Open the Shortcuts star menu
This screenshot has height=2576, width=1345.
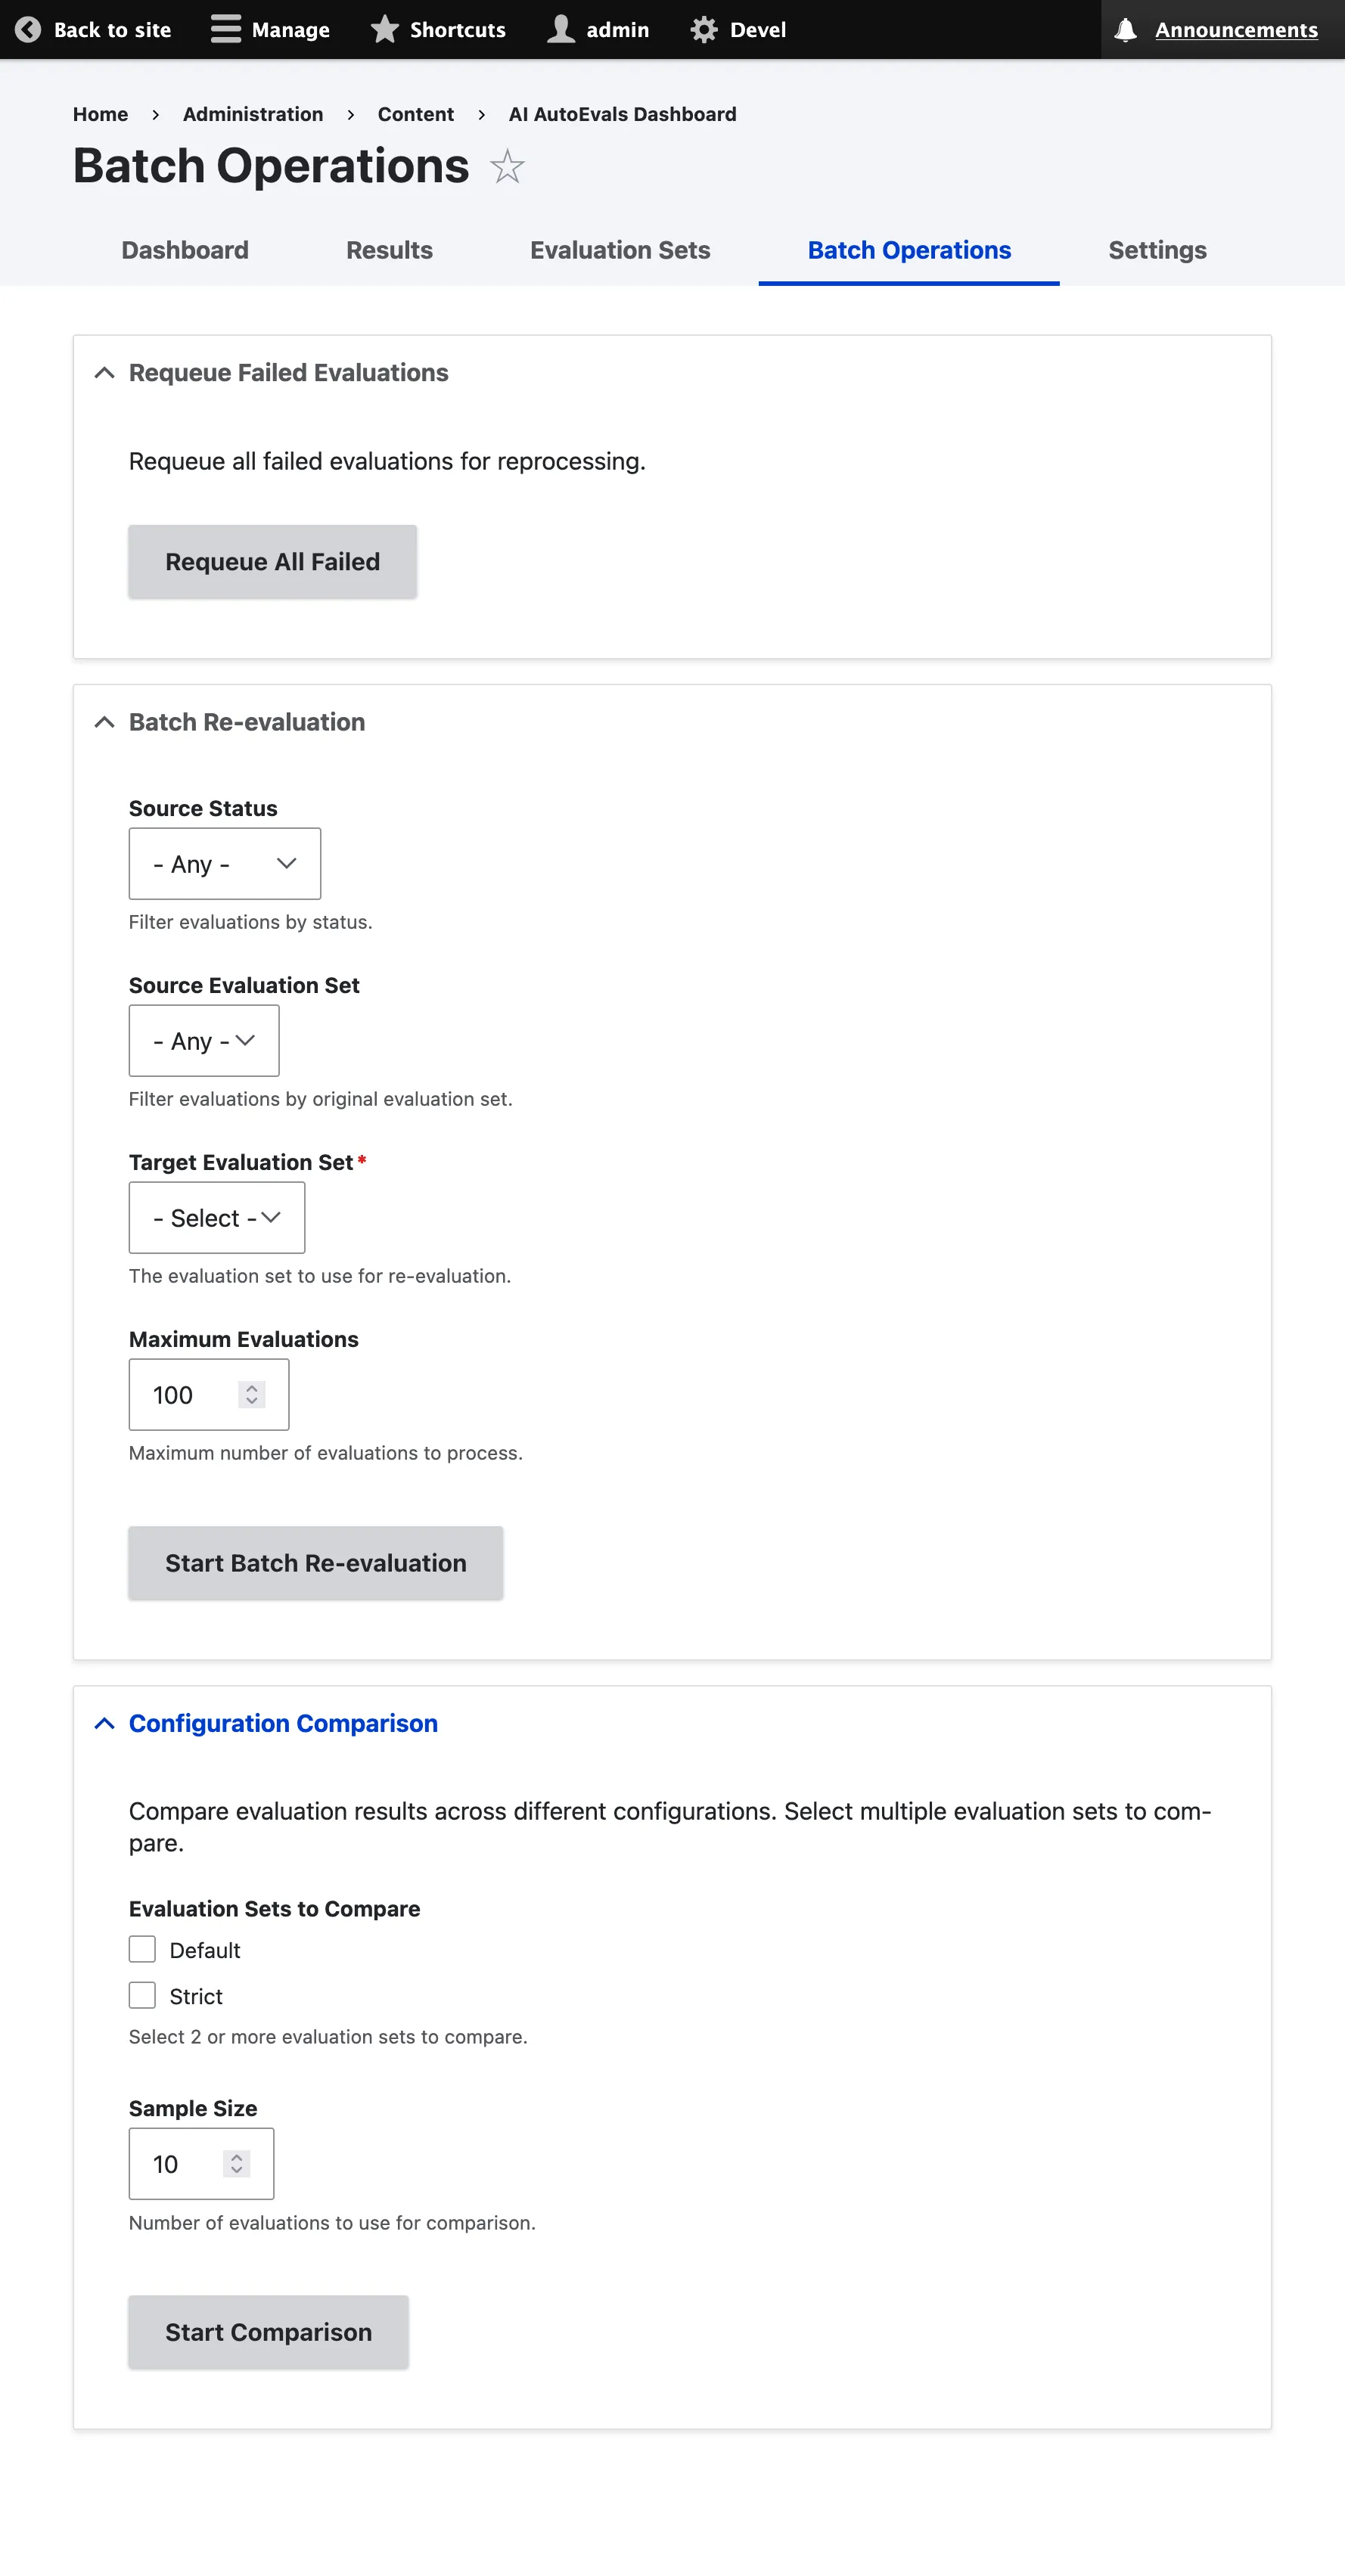(x=385, y=29)
